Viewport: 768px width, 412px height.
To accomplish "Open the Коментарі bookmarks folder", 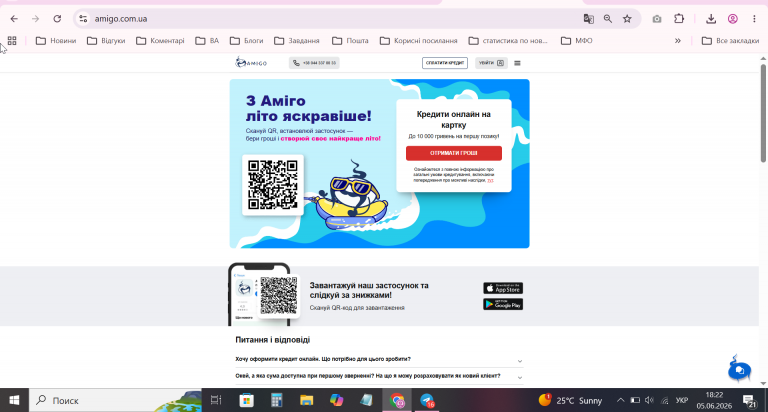I will [x=160, y=41].
